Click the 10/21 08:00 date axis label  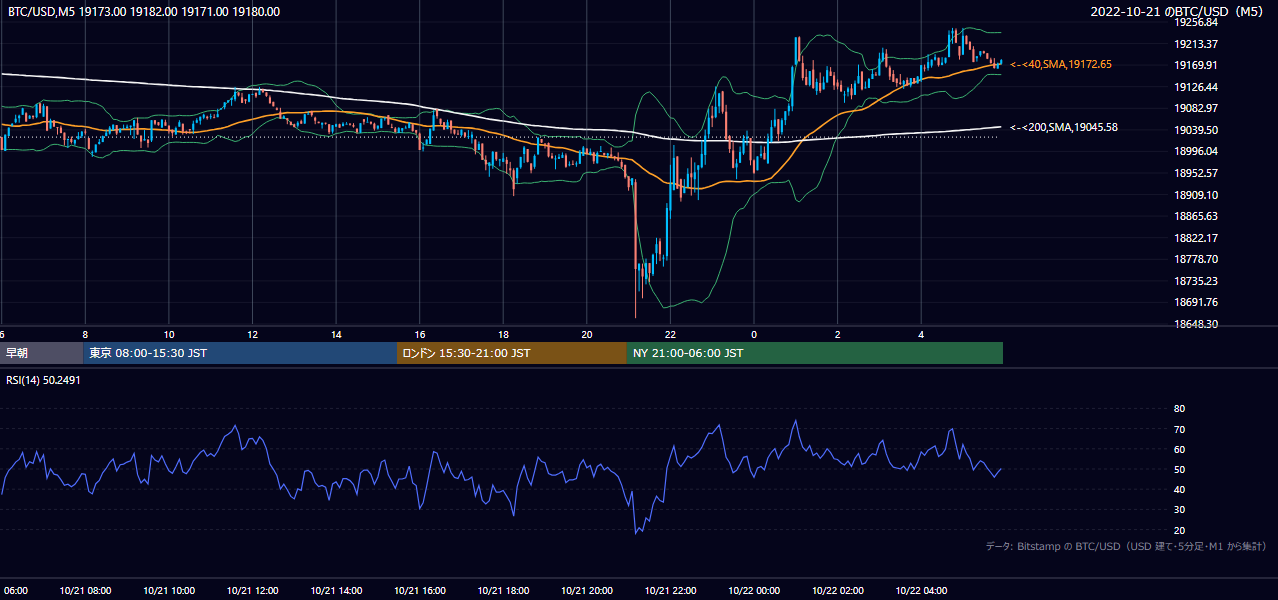click(84, 591)
